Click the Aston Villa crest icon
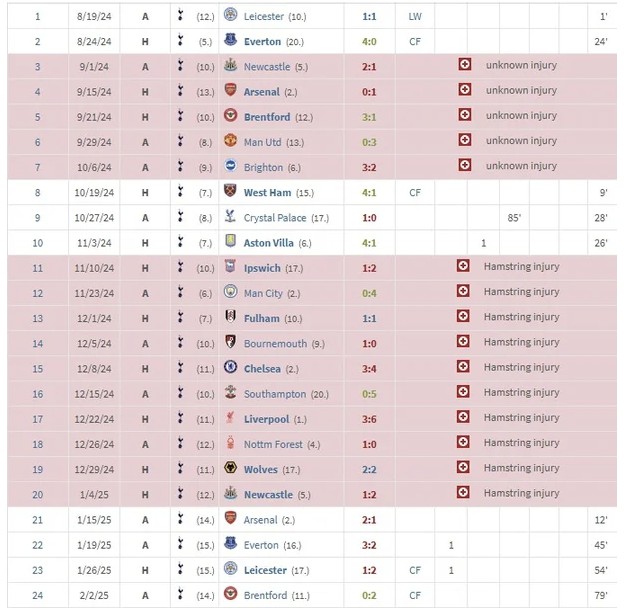This screenshot has width=624, height=616. [231, 243]
